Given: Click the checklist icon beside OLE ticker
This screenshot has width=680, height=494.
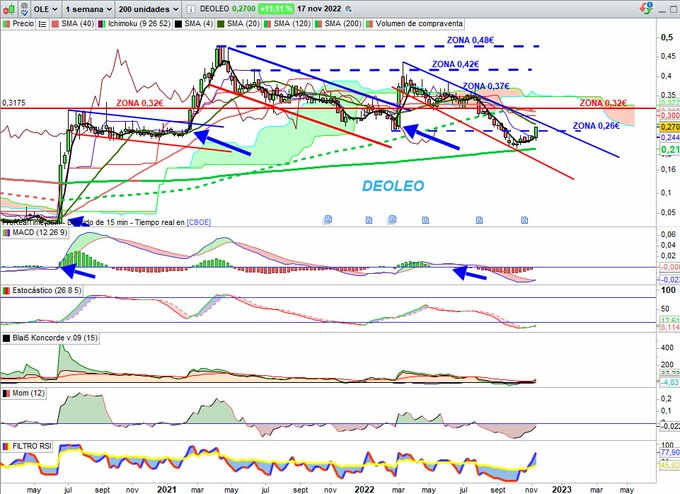Looking at the screenshot, I should tap(24, 9).
